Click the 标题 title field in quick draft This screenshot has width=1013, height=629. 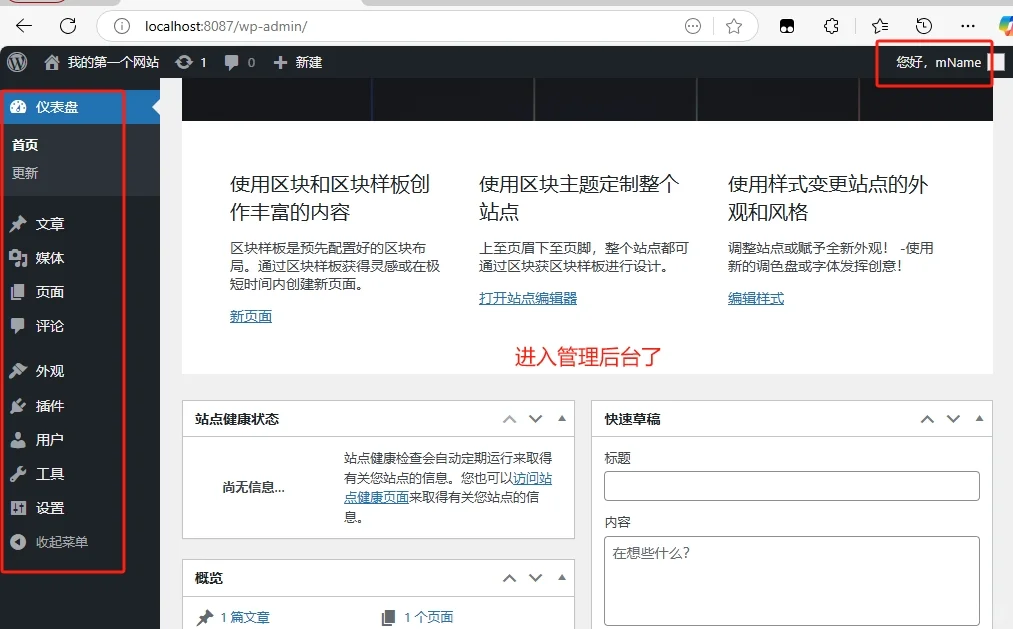point(791,485)
